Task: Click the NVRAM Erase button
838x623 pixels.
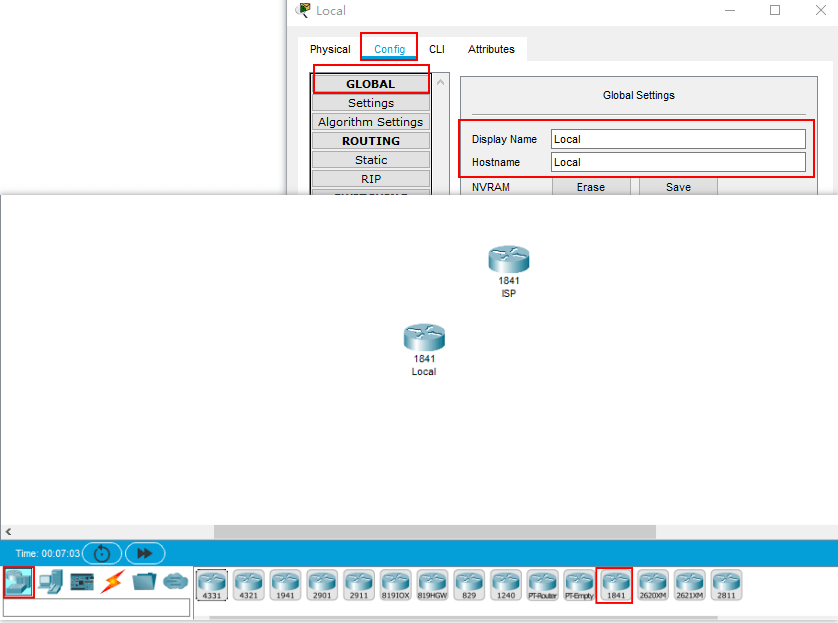Action: tap(590, 187)
